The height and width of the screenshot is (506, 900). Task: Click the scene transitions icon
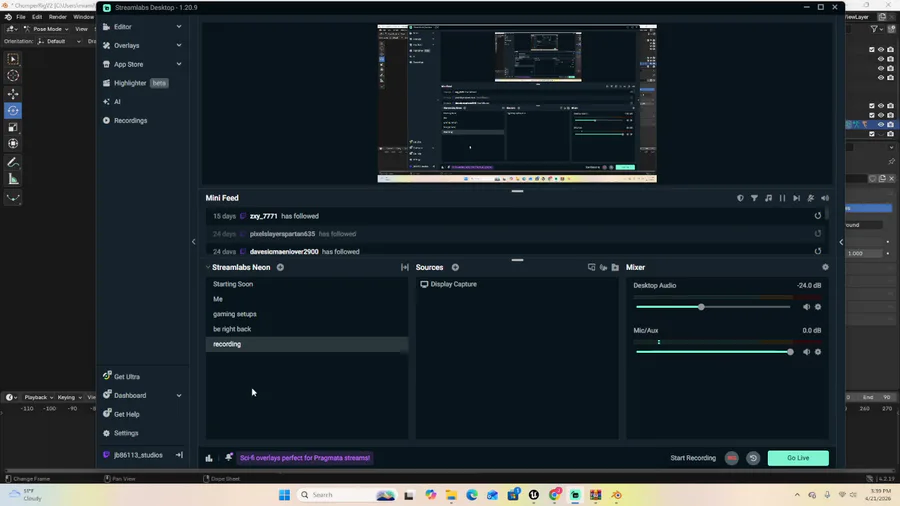405,267
